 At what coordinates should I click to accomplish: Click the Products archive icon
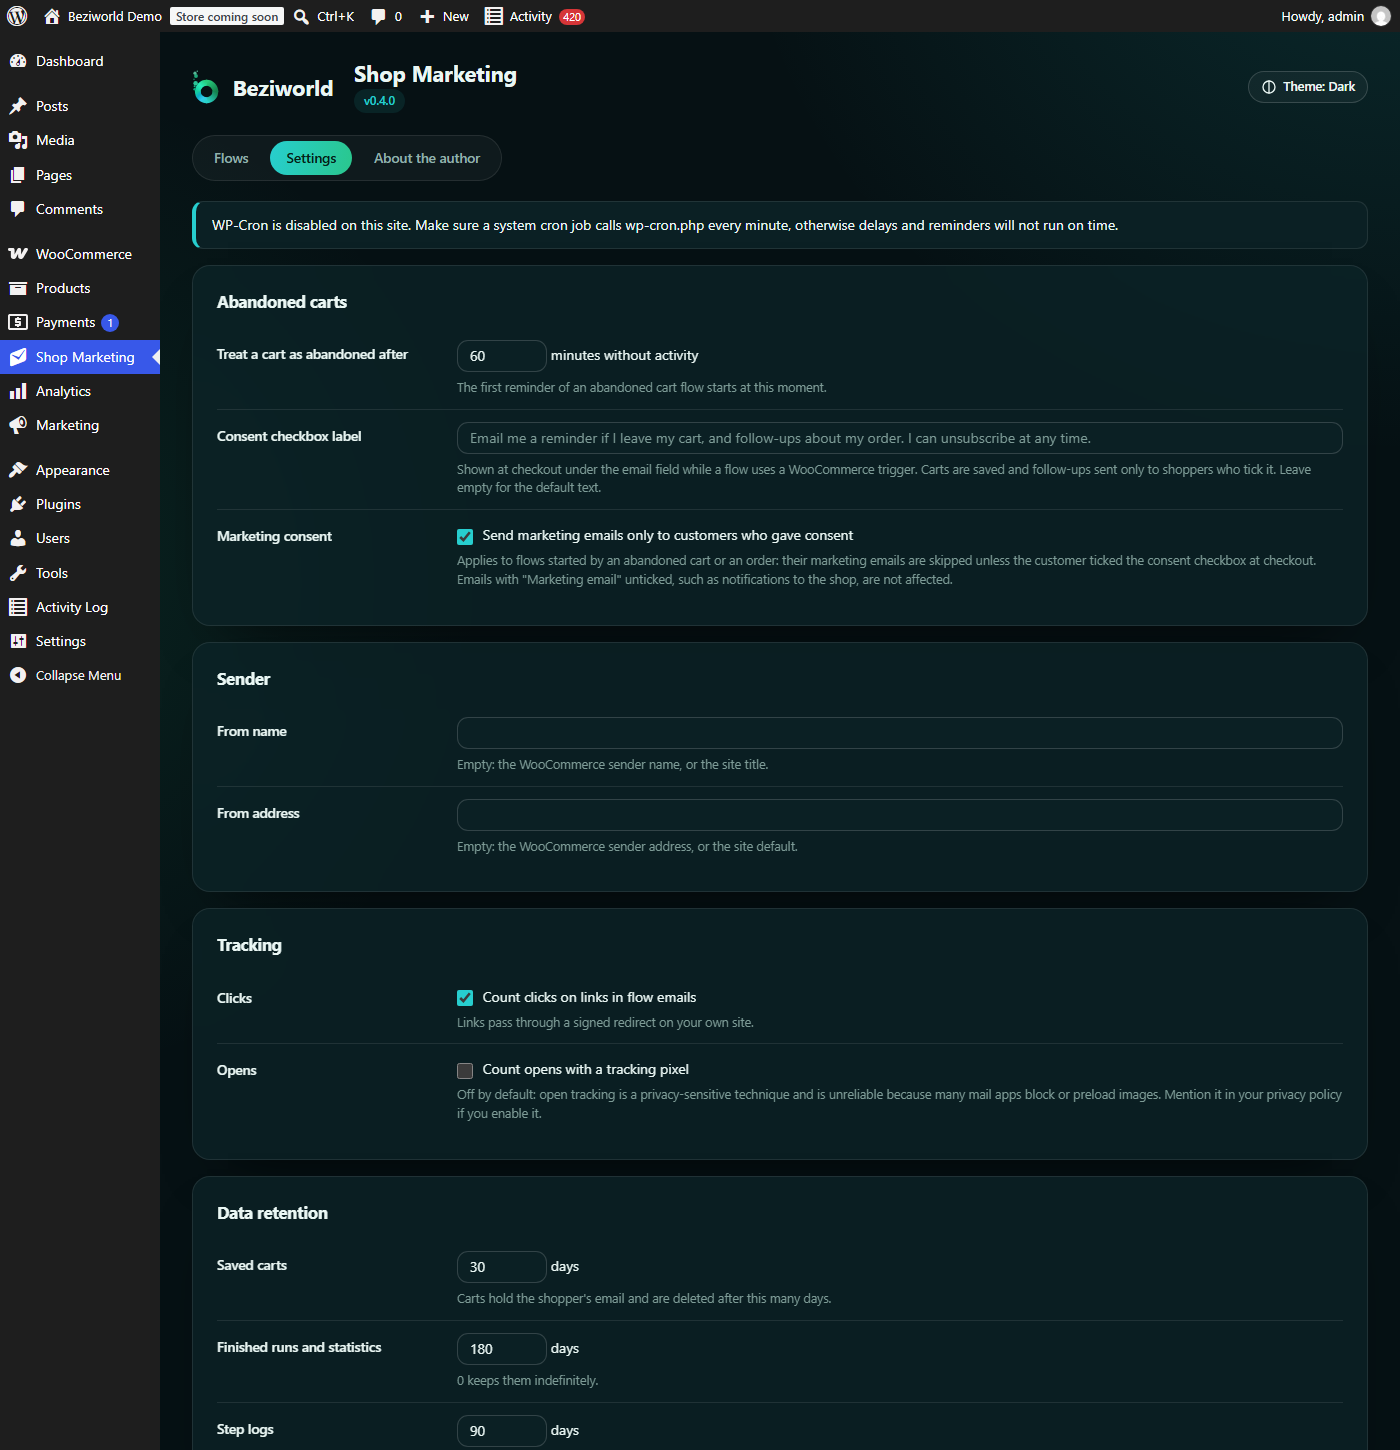click(18, 288)
